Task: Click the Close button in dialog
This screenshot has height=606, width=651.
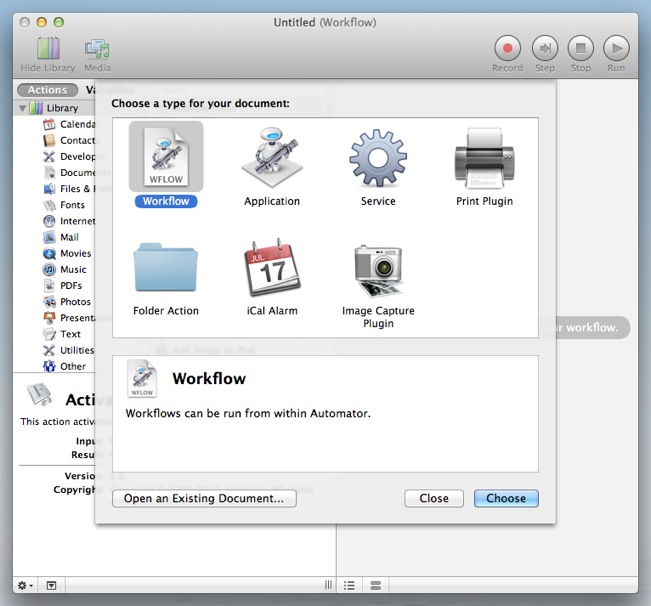Action: coord(434,498)
